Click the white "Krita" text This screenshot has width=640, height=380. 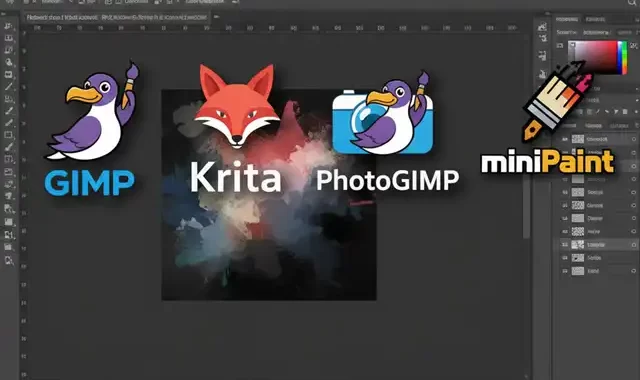[236, 177]
